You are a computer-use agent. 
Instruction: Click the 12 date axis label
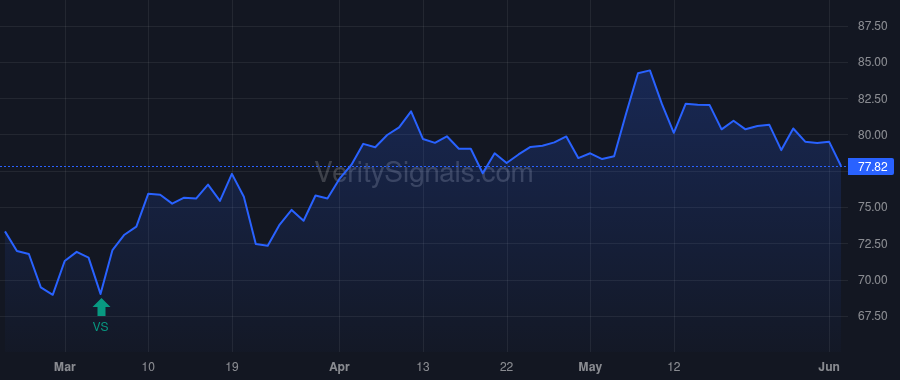coord(674,367)
